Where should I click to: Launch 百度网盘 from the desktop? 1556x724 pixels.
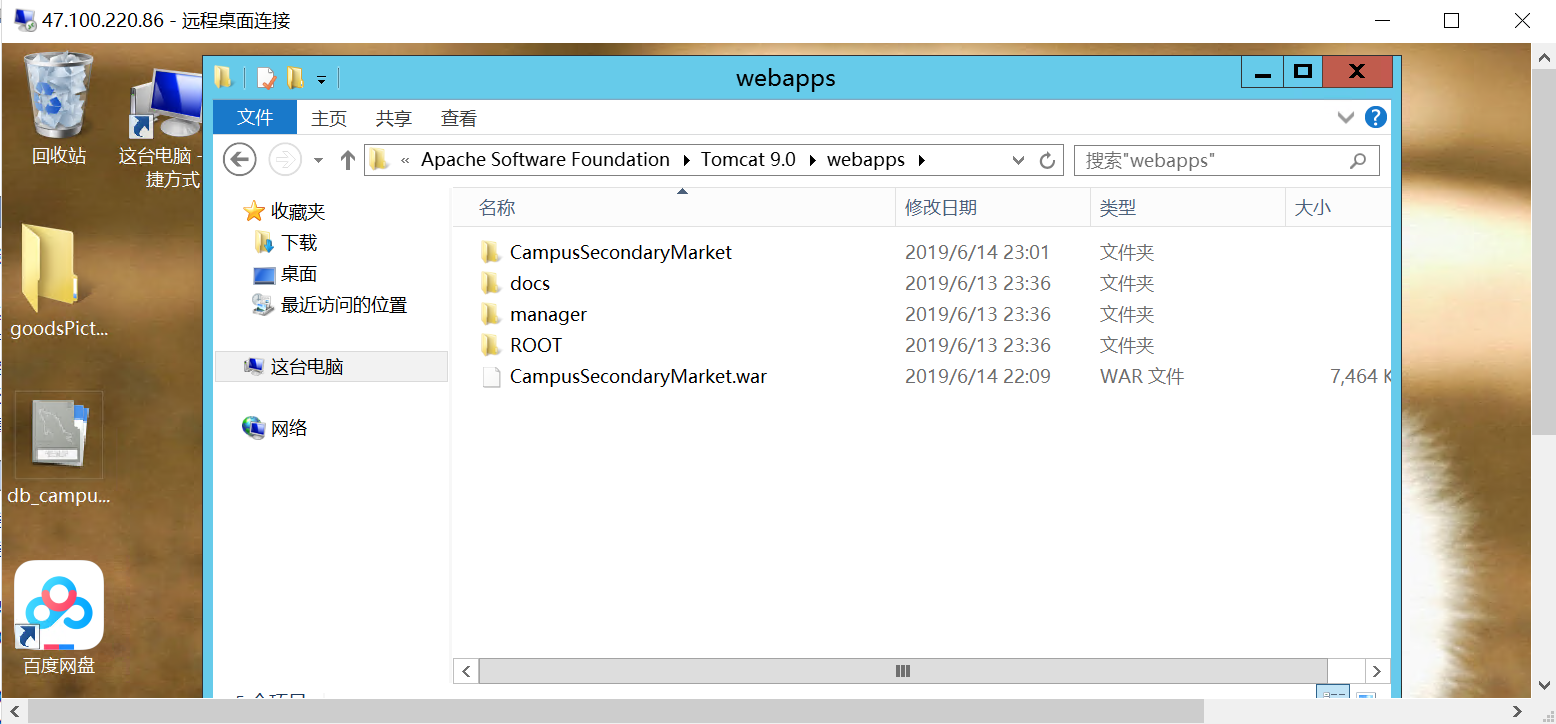[59, 616]
